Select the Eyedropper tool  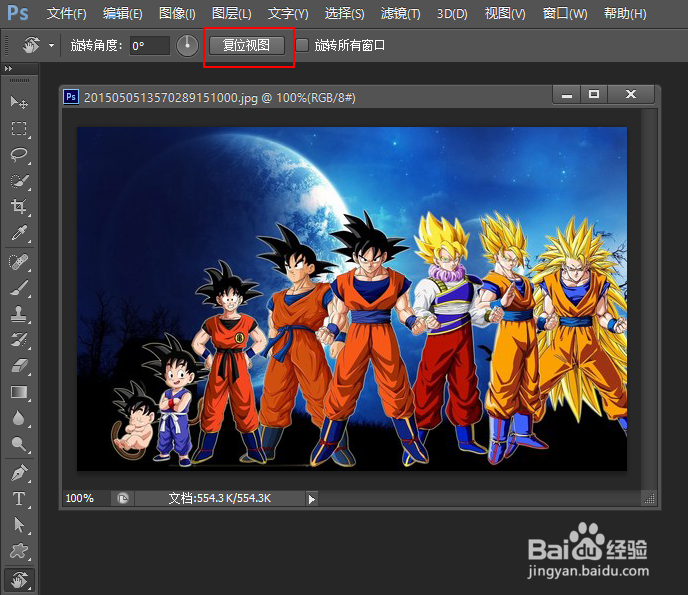(x=19, y=233)
